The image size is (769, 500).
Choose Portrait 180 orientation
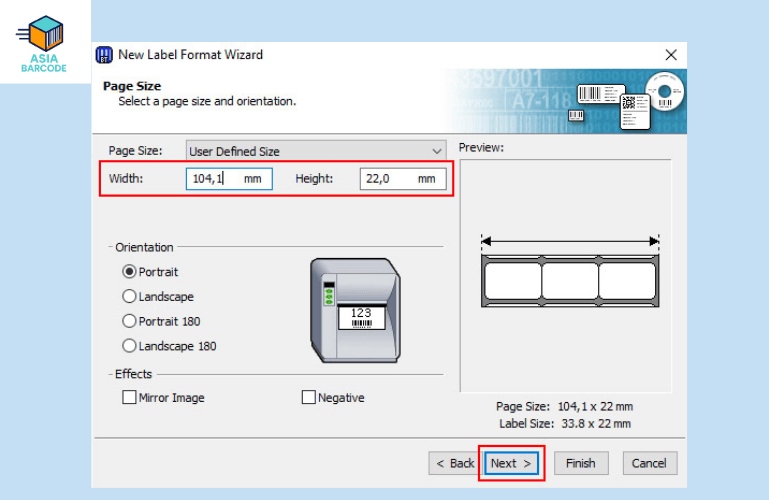(x=129, y=321)
